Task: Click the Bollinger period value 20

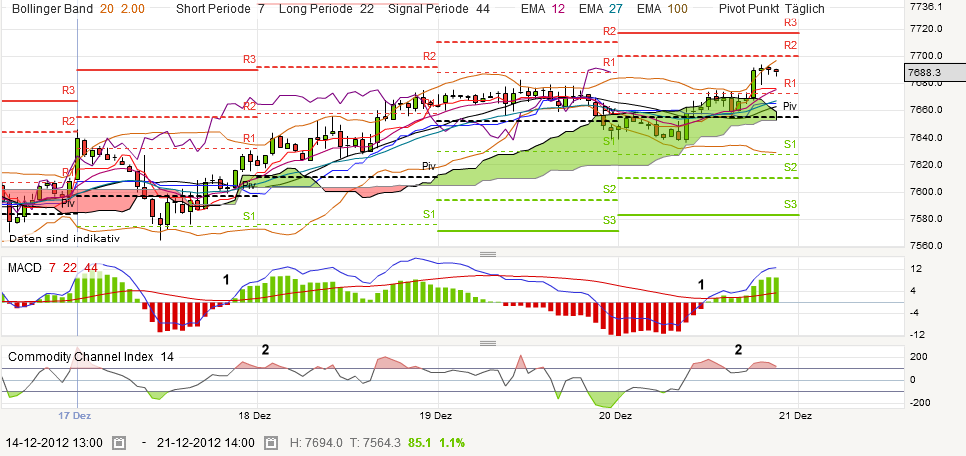Action: (x=106, y=9)
